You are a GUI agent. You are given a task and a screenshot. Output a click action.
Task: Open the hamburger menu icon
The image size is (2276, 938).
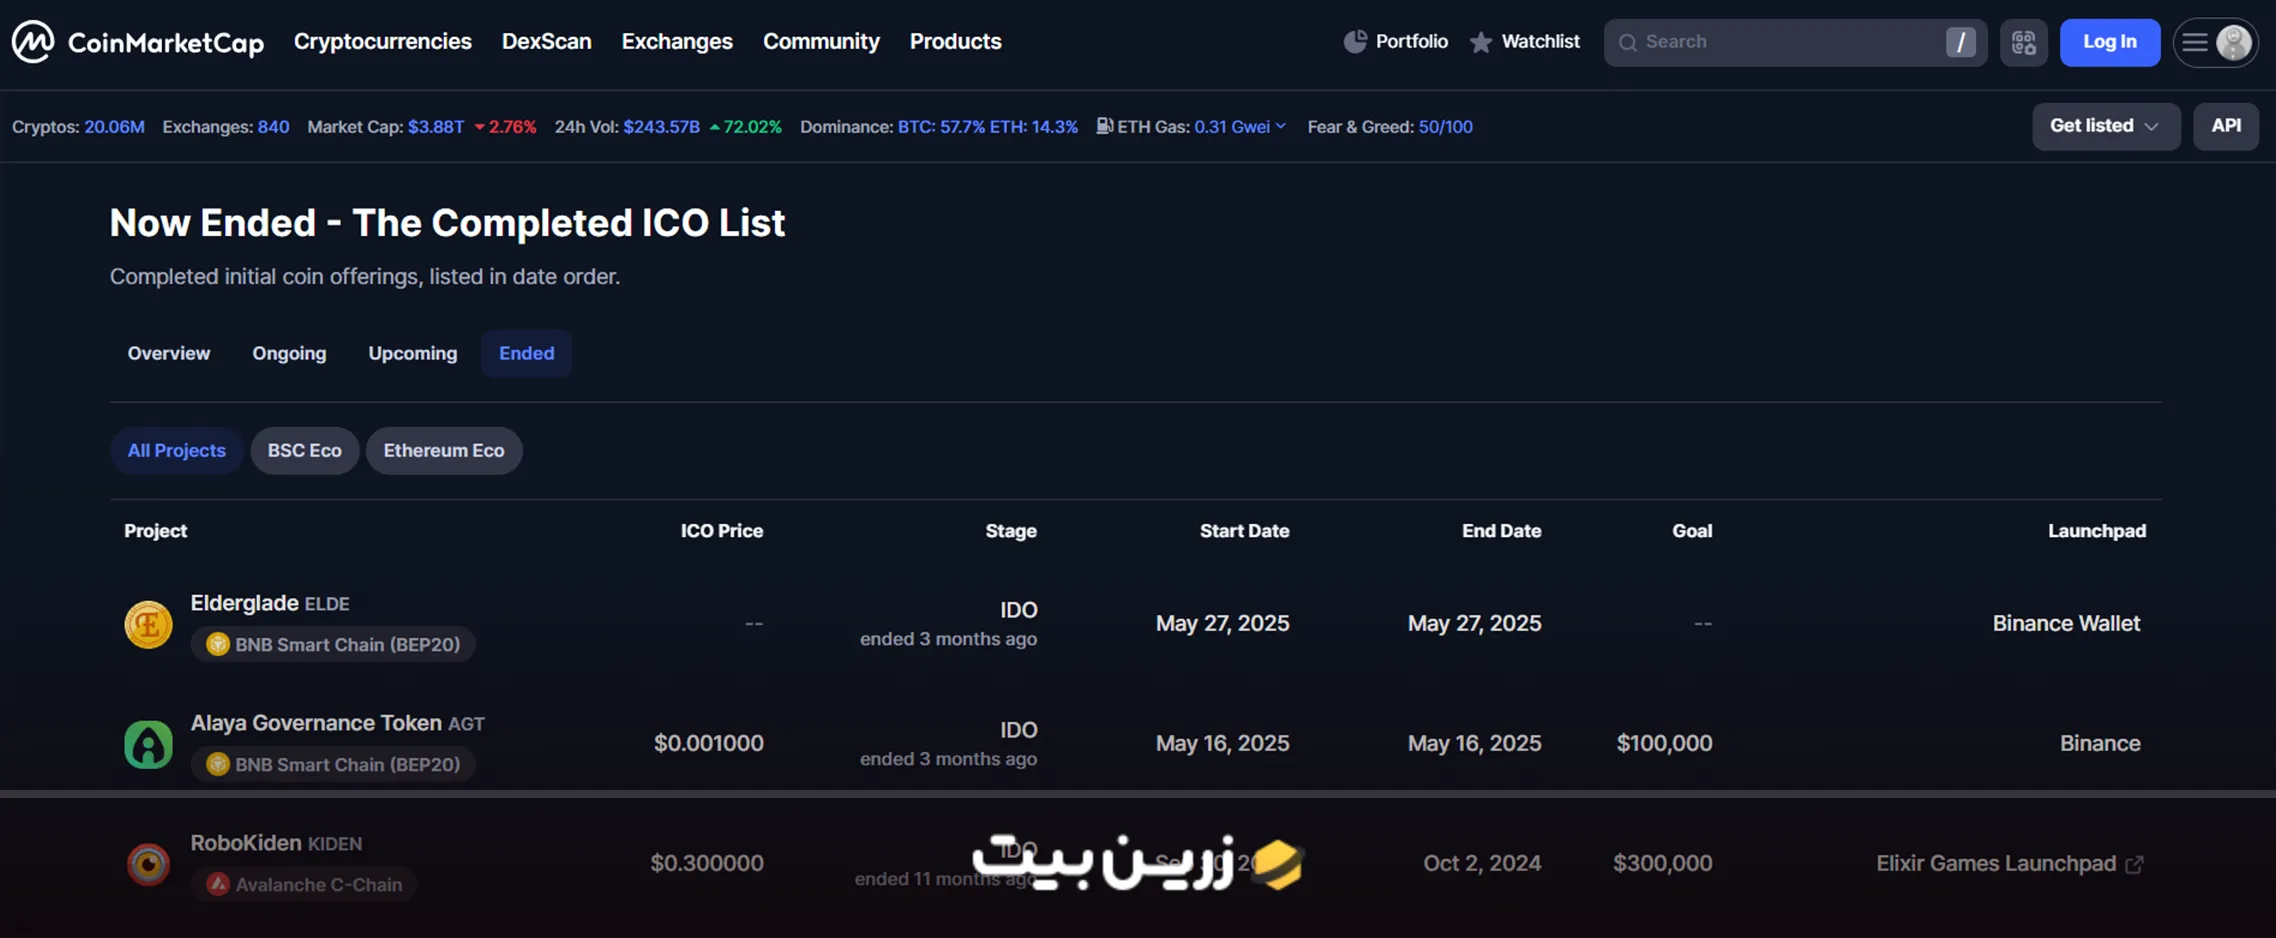click(2195, 42)
